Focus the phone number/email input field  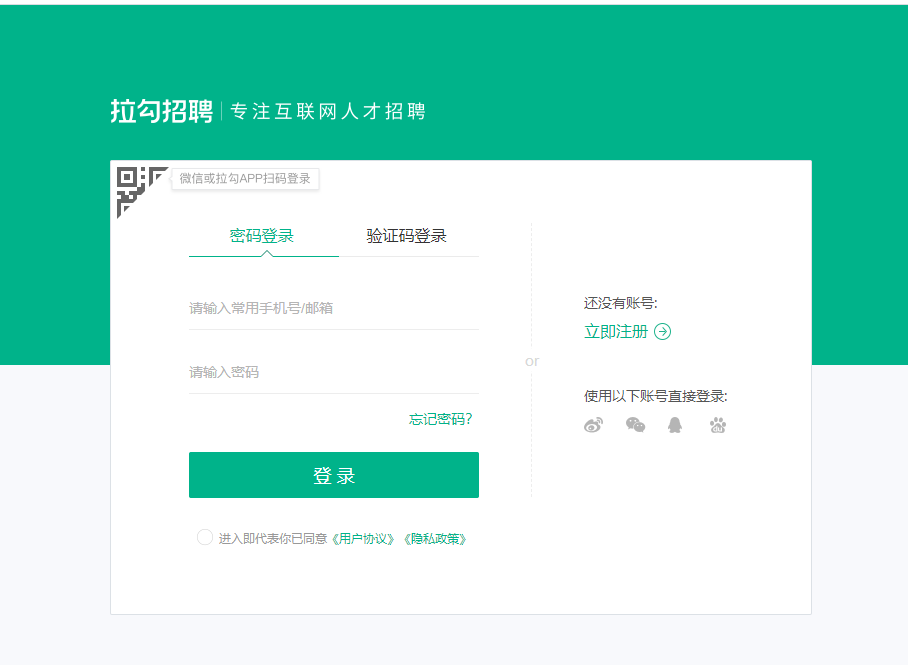[x=334, y=308]
